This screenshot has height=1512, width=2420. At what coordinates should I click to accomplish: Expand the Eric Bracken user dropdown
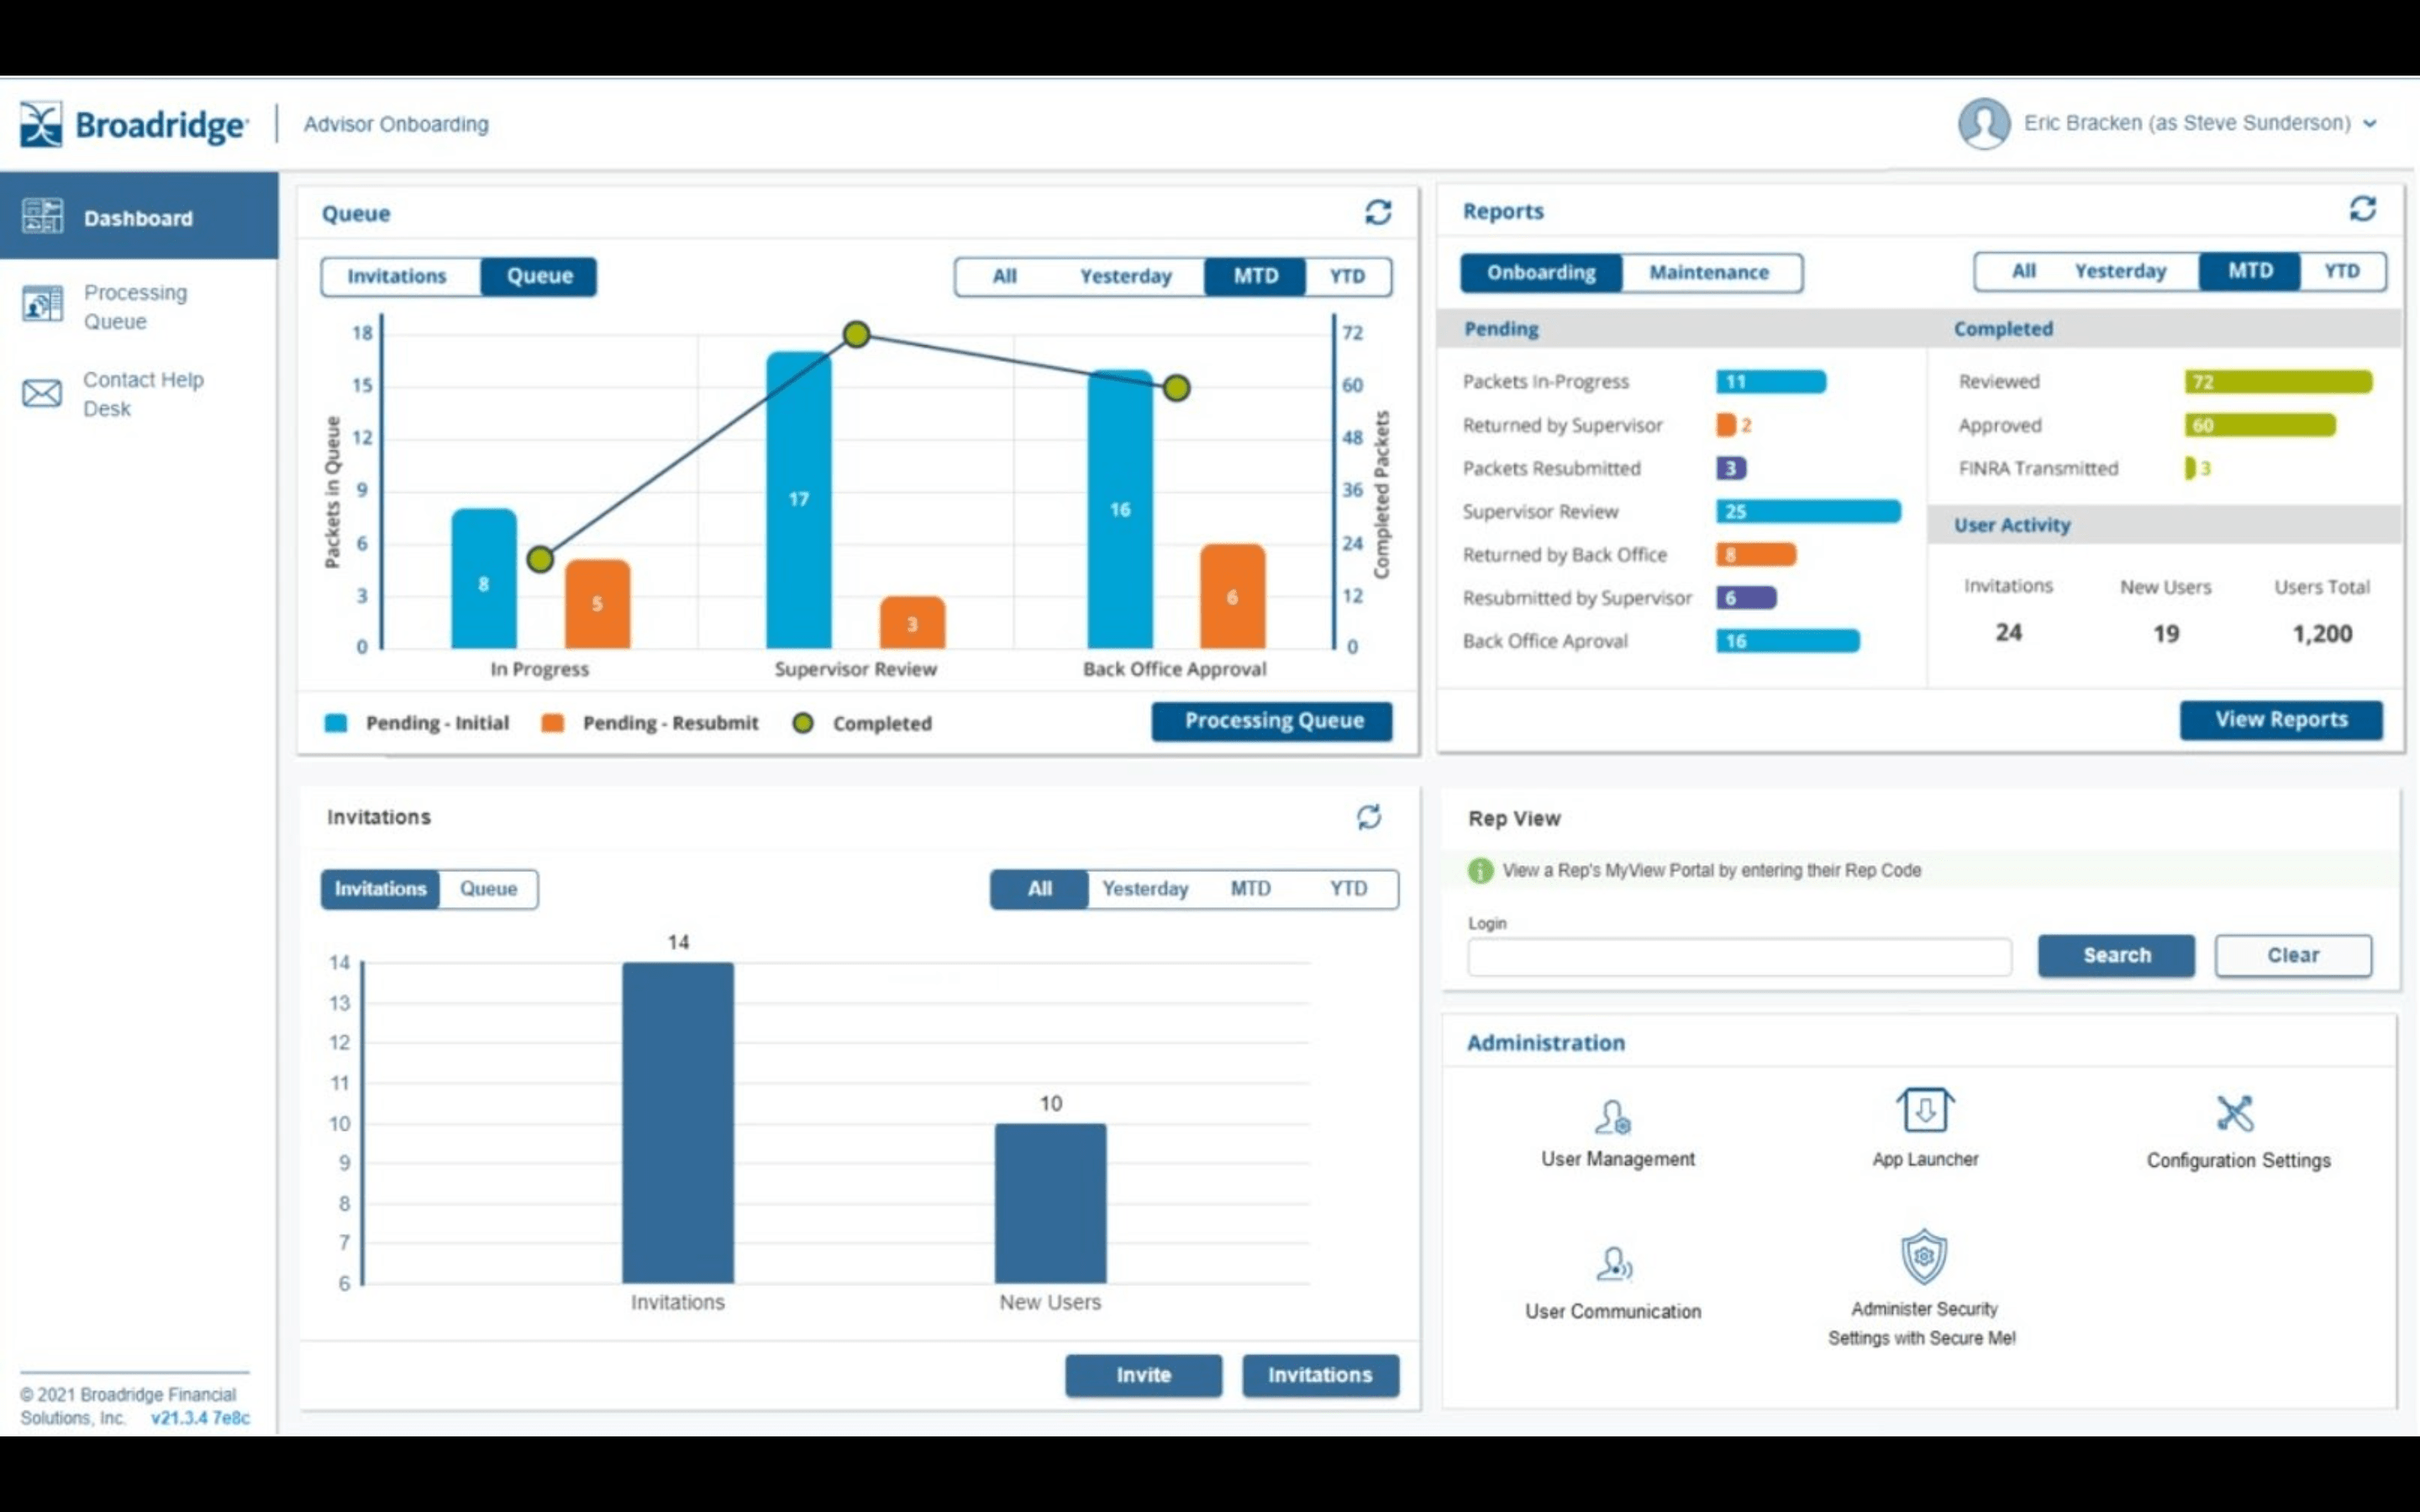[2369, 123]
